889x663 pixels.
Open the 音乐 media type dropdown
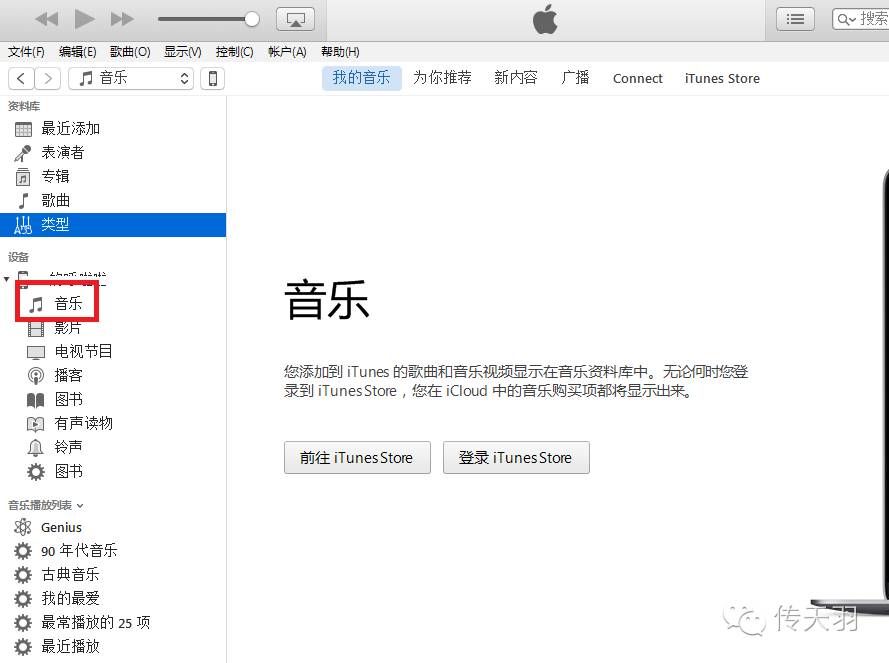131,78
